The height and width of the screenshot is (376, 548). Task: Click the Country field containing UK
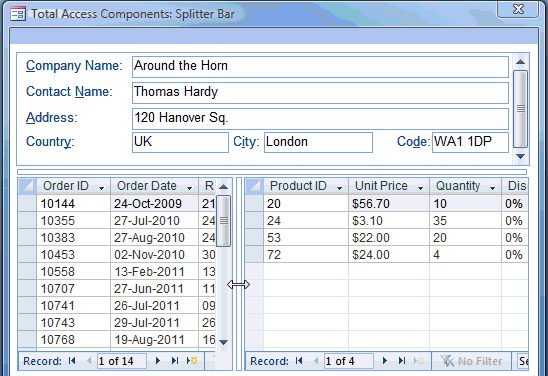pyautogui.click(x=180, y=142)
